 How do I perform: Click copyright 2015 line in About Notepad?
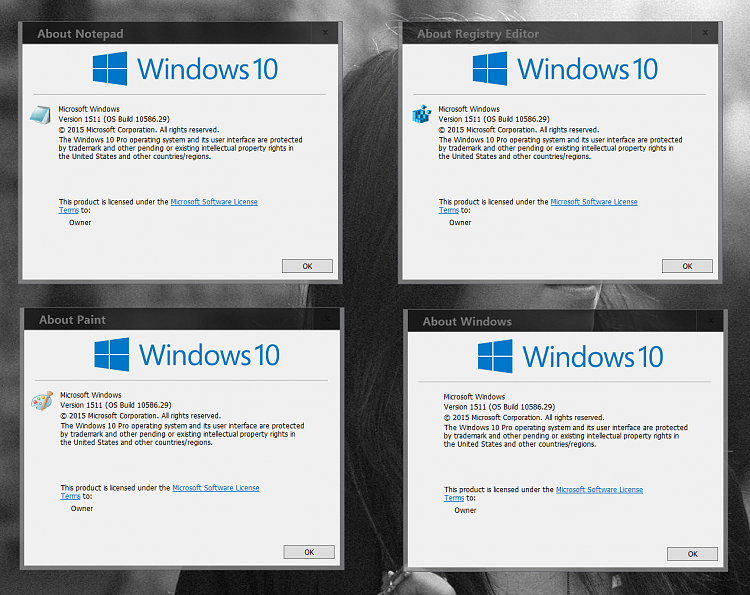pos(139,130)
